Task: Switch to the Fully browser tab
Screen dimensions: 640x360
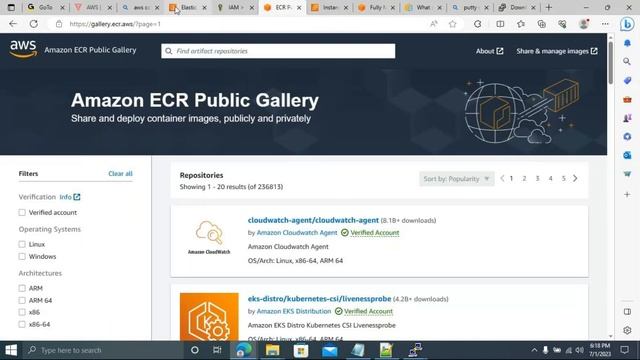Action: click(x=375, y=7)
